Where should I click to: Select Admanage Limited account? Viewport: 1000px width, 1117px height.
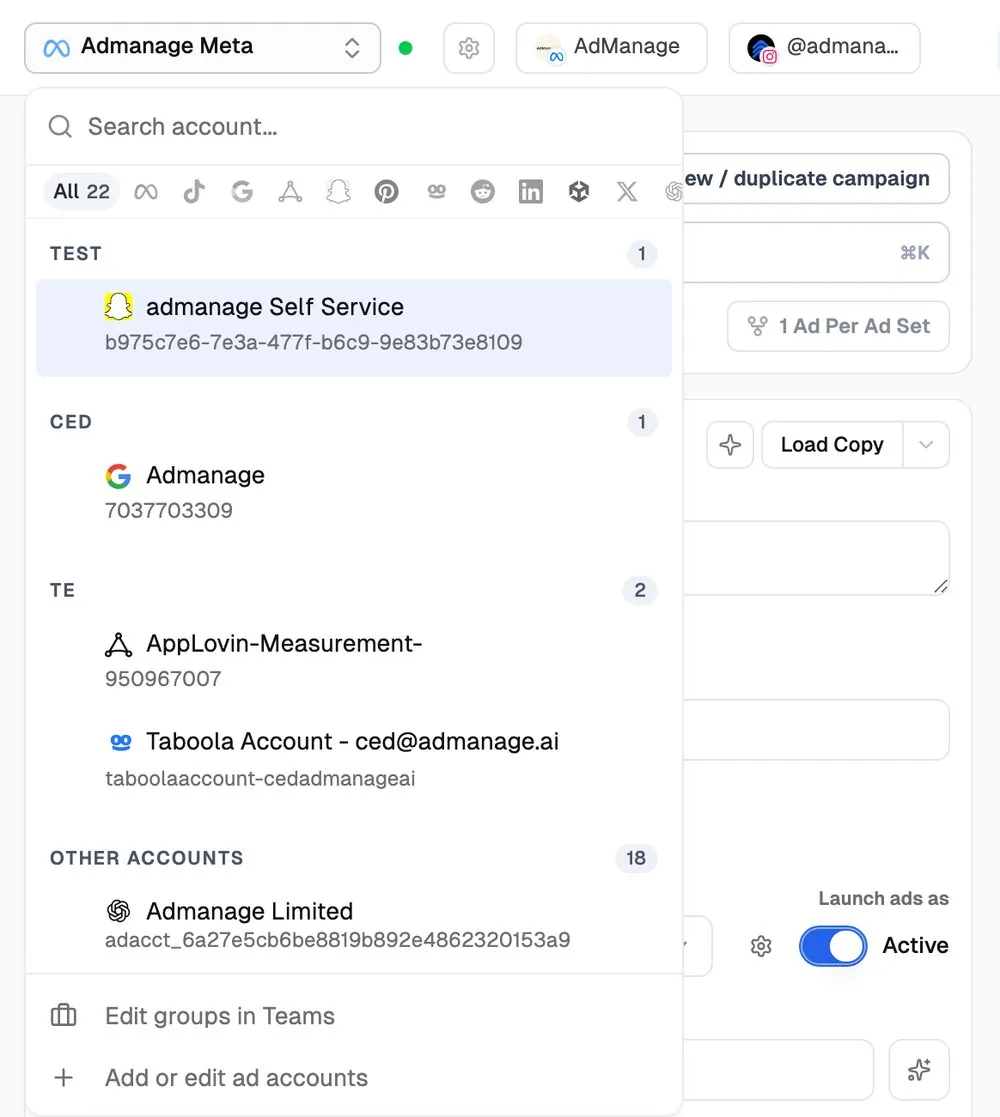click(354, 925)
